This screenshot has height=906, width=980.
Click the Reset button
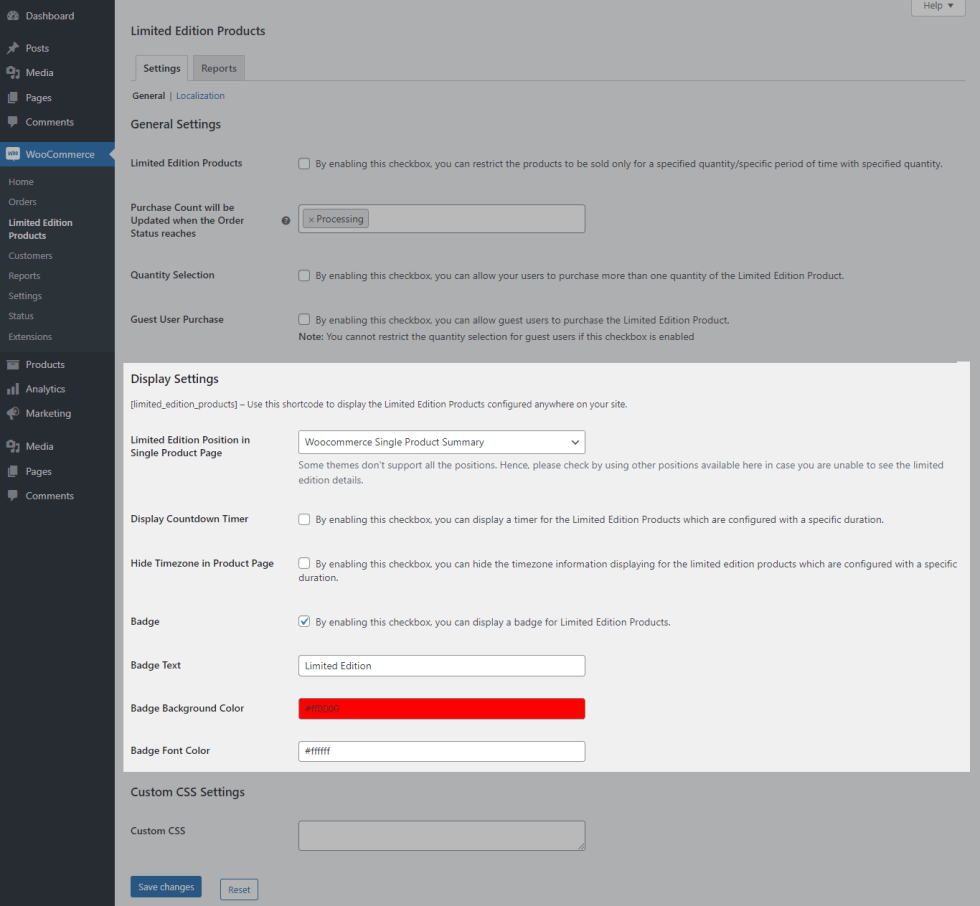click(x=239, y=889)
